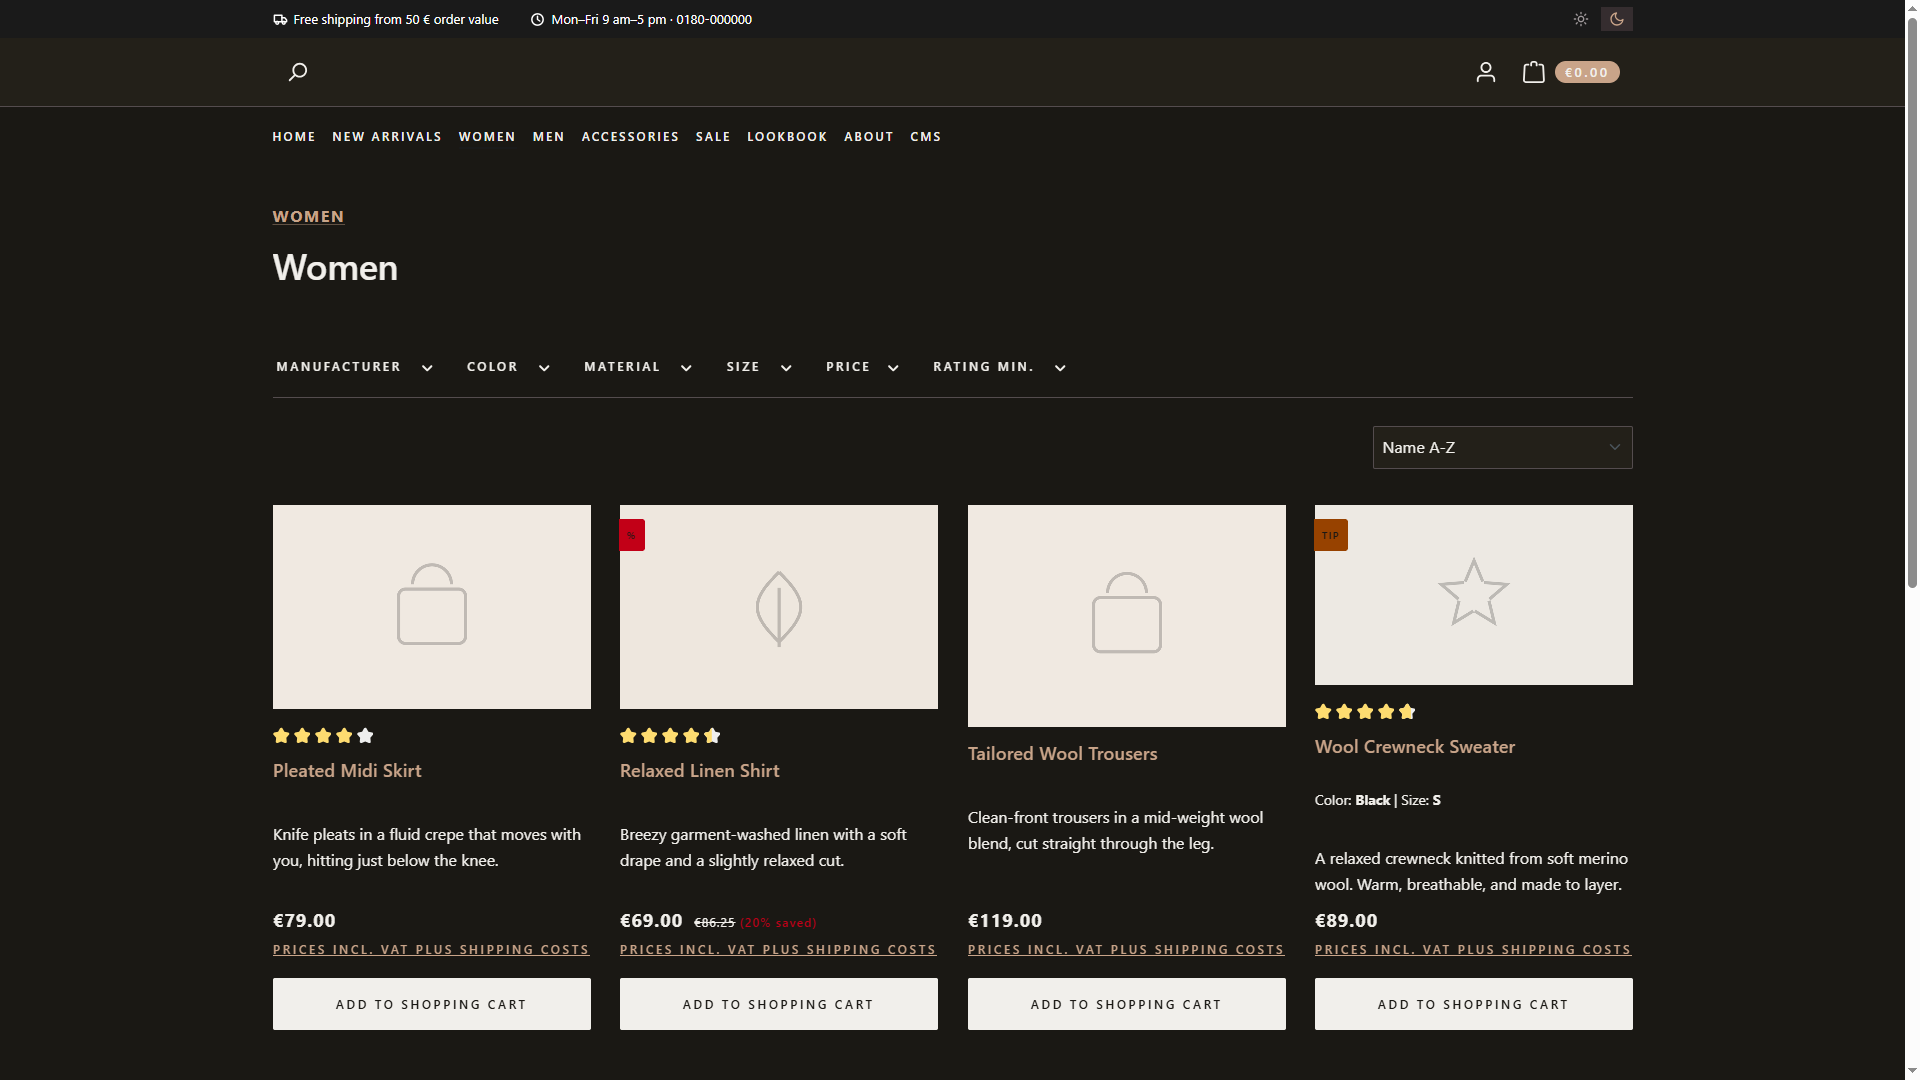Open the Name A-Z sorting dropdown
1920x1080 pixels.
point(1502,448)
